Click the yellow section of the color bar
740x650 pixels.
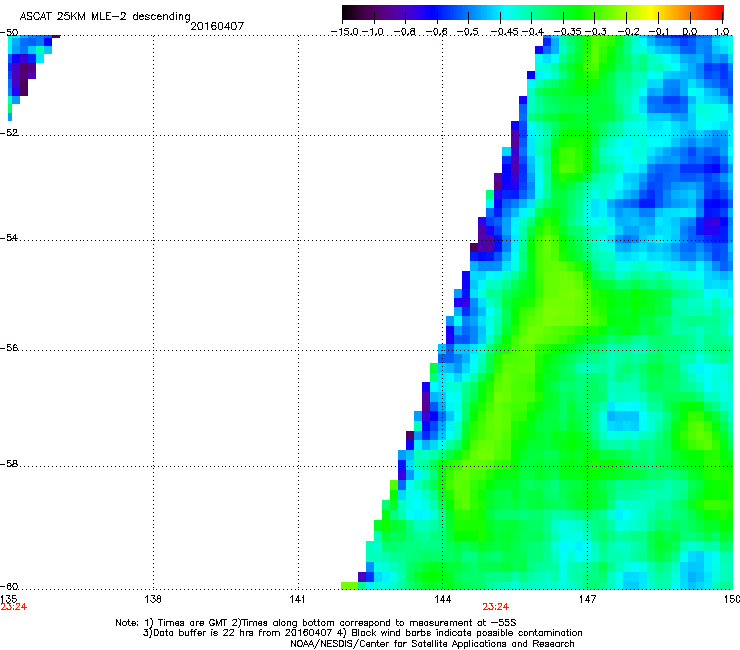(x=650, y=12)
